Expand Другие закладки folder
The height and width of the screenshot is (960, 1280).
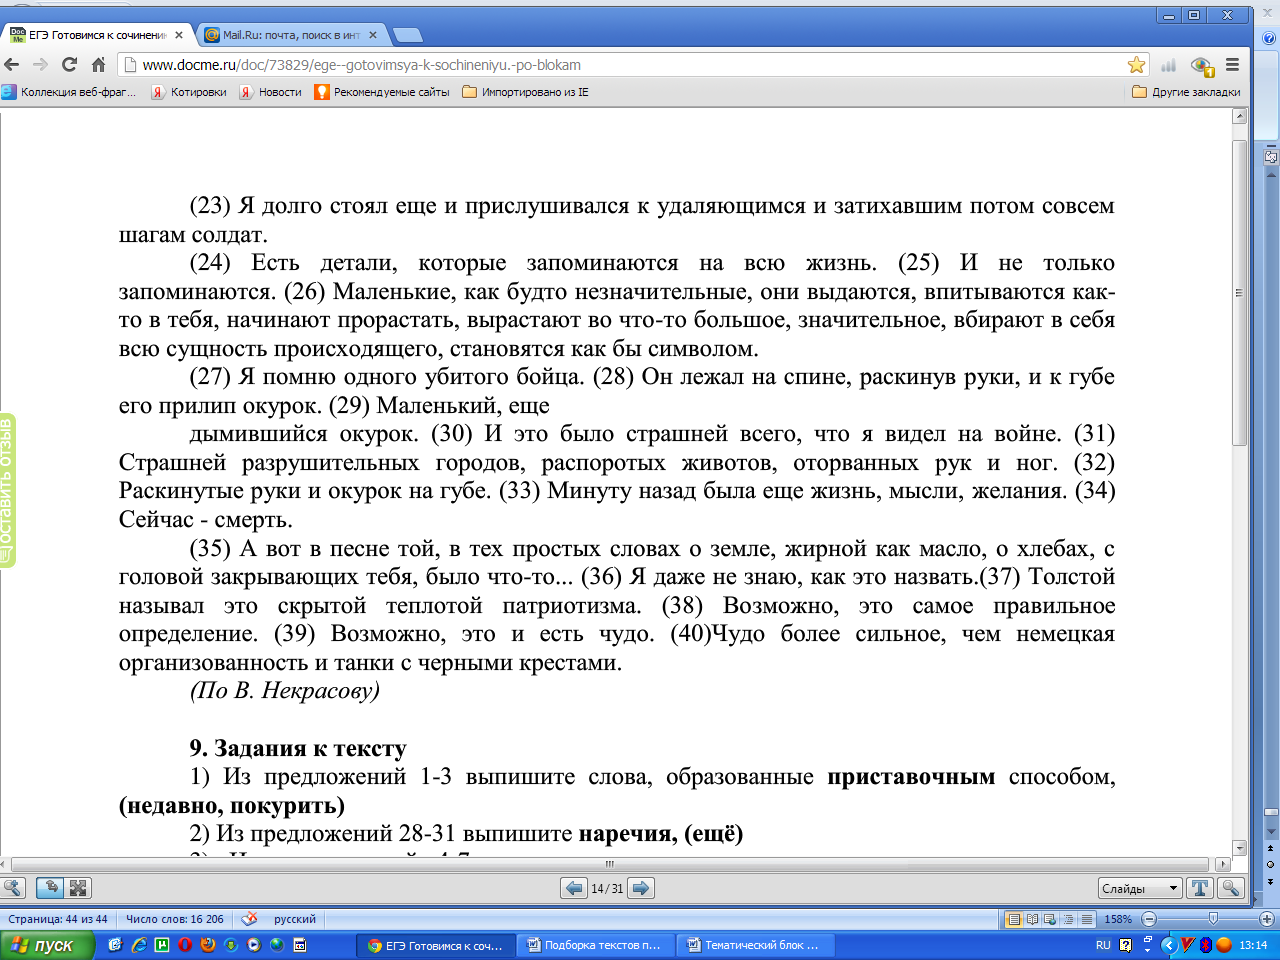pyautogui.click(x=1187, y=92)
